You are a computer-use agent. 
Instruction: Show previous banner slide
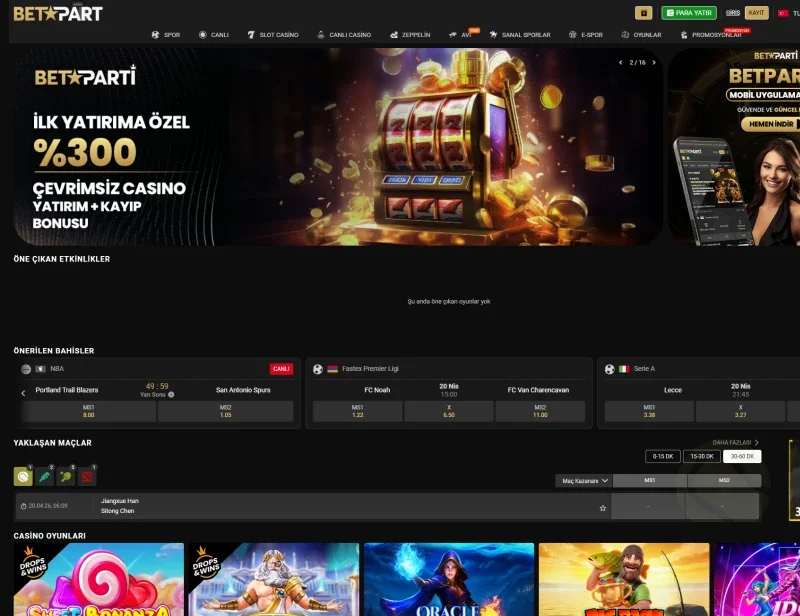click(x=620, y=62)
